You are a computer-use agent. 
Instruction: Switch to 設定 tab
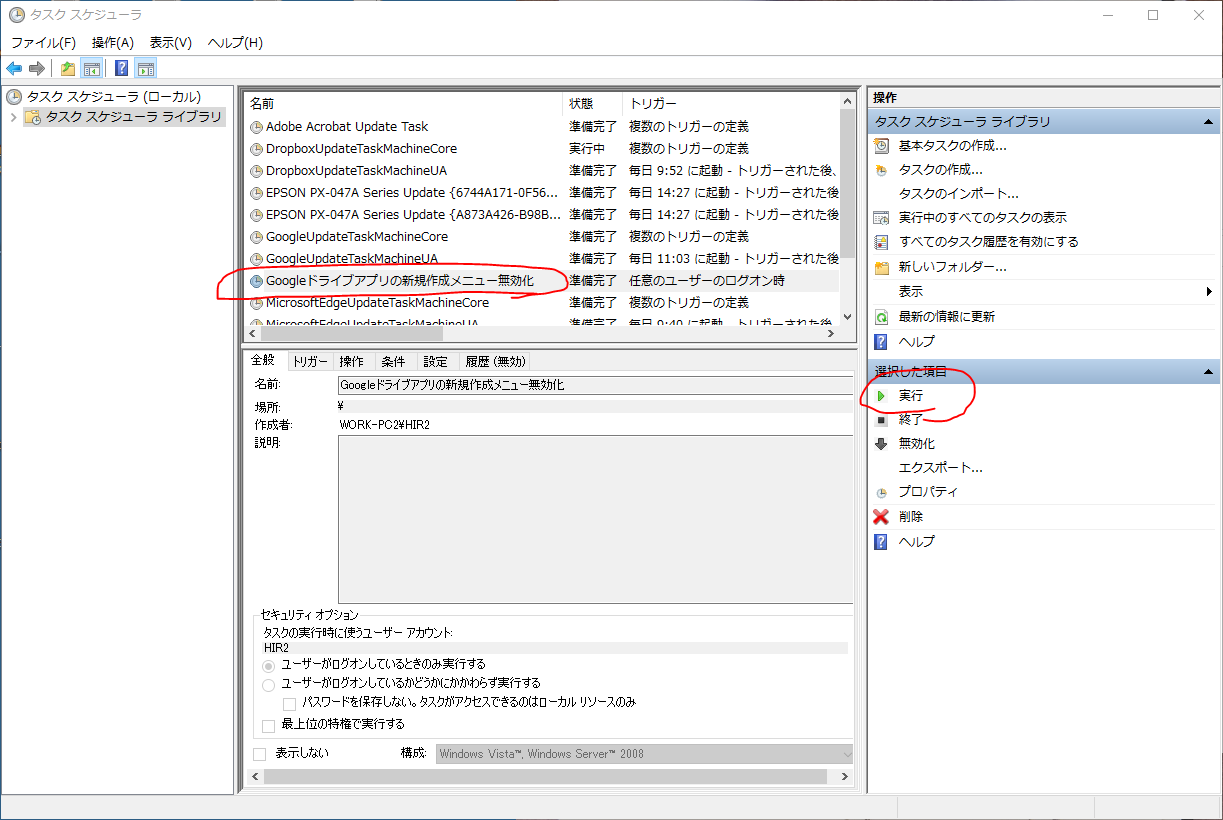(x=435, y=362)
